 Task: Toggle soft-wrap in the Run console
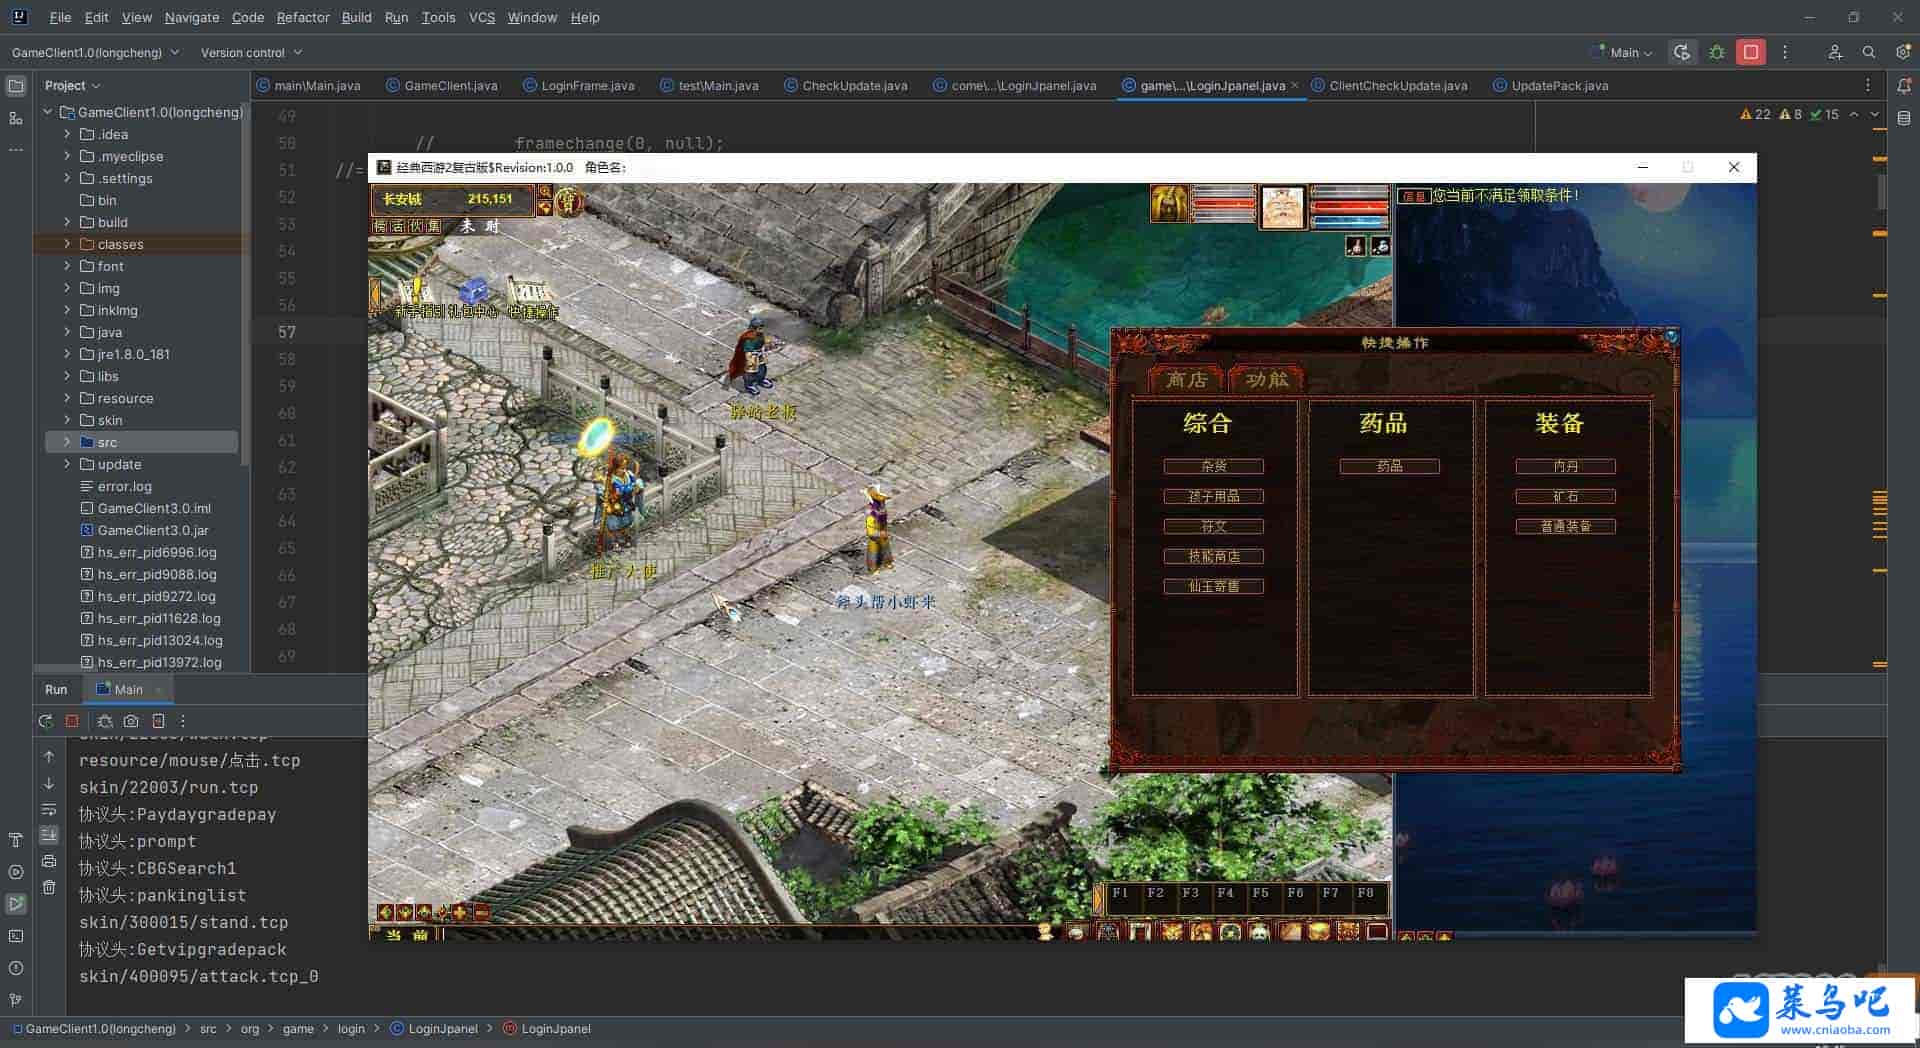[49, 809]
